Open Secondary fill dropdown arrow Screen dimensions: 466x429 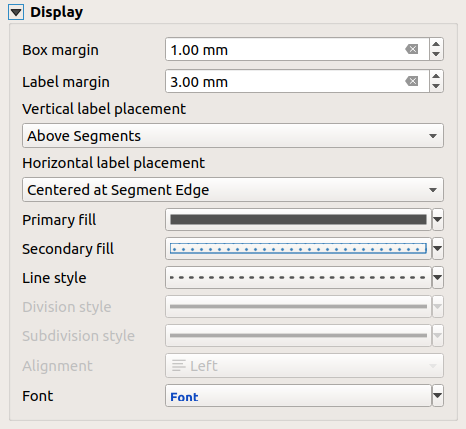pyautogui.click(x=438, y=248)
